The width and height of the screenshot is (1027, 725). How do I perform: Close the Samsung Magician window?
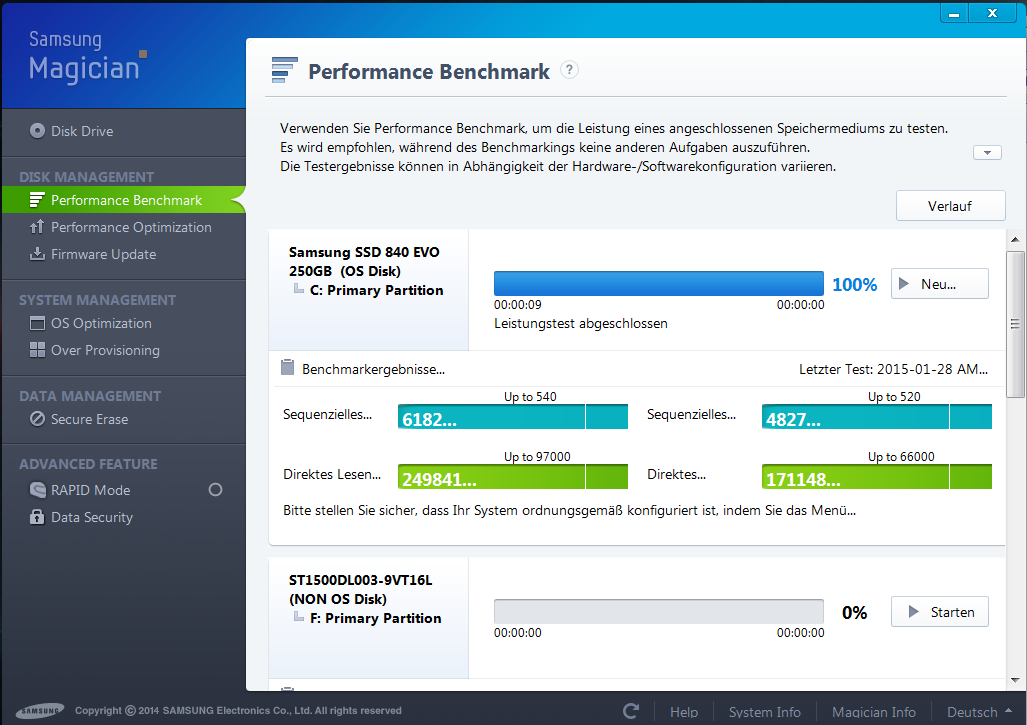point(992,13)
